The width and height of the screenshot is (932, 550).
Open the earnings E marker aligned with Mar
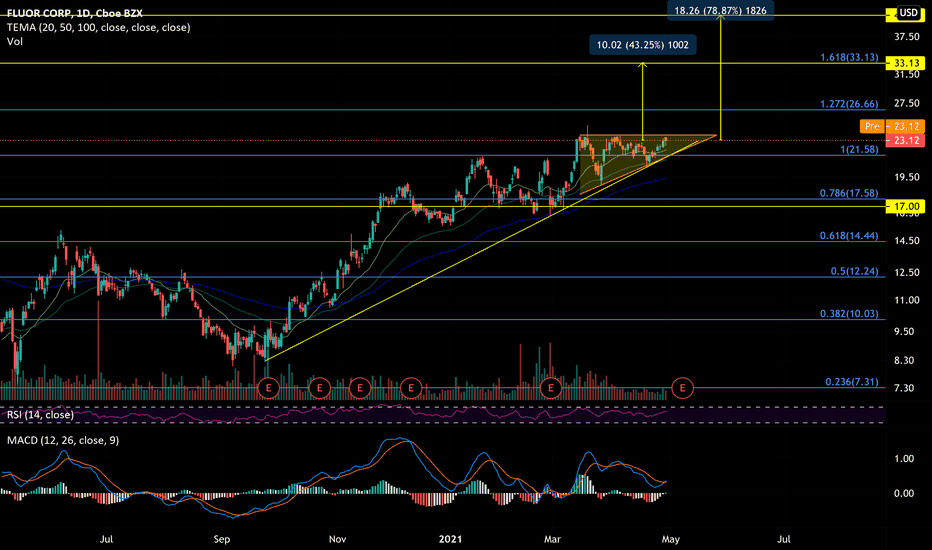tap(551, 388)
